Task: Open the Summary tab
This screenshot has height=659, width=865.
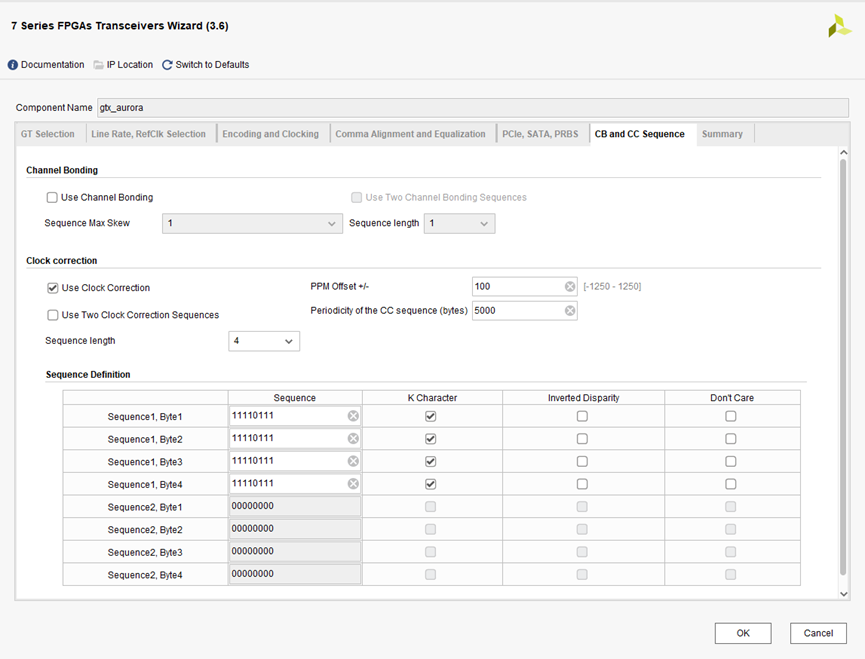Action: 722,134
